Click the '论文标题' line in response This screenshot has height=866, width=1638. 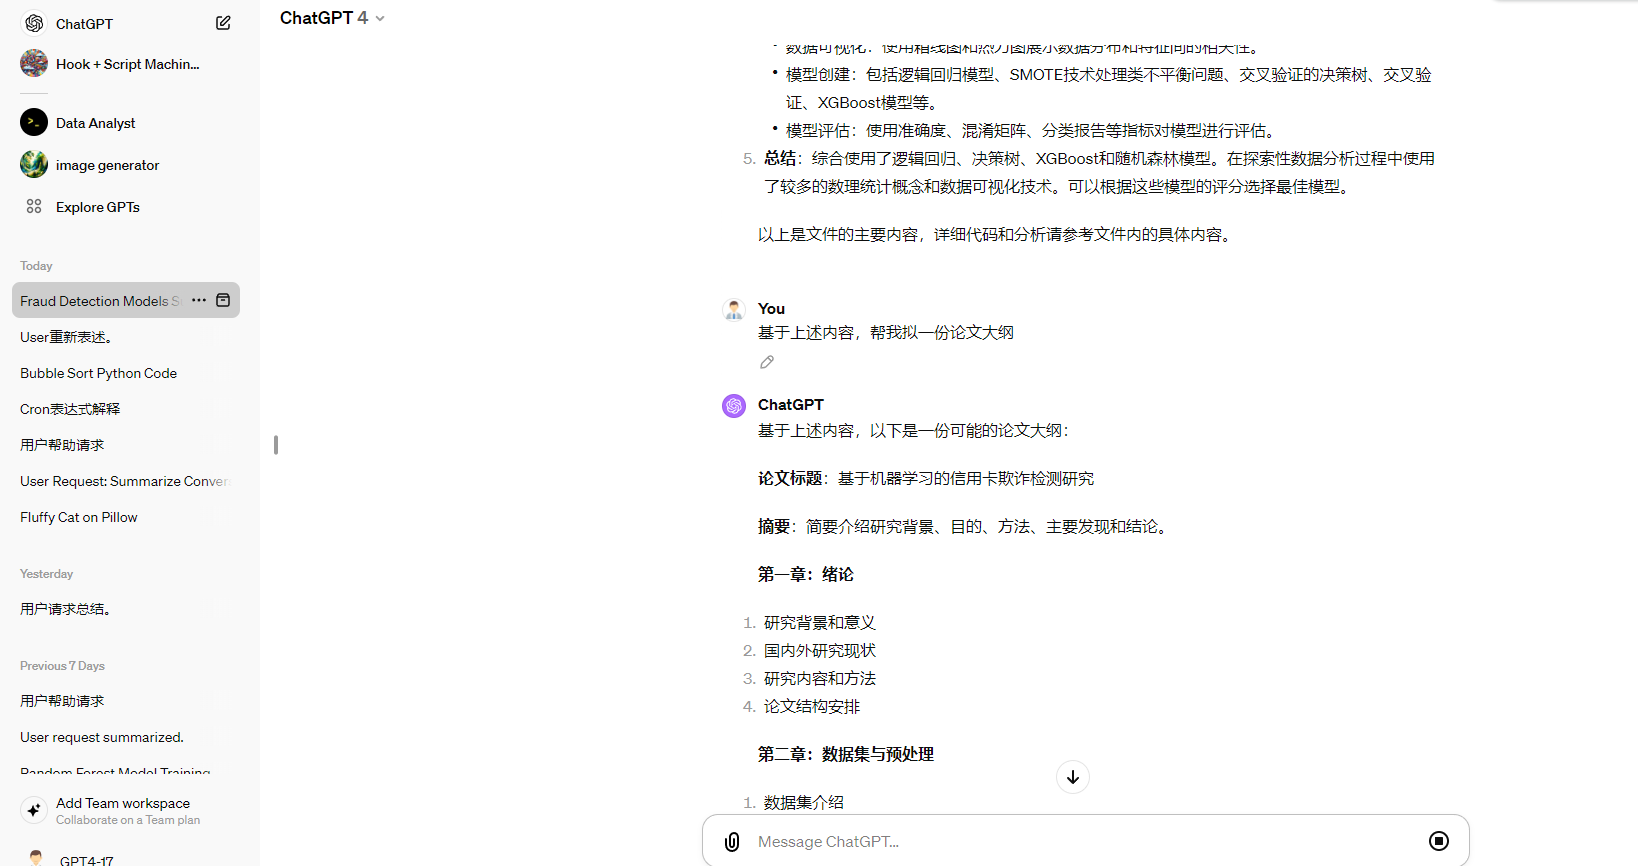(926, 479)
